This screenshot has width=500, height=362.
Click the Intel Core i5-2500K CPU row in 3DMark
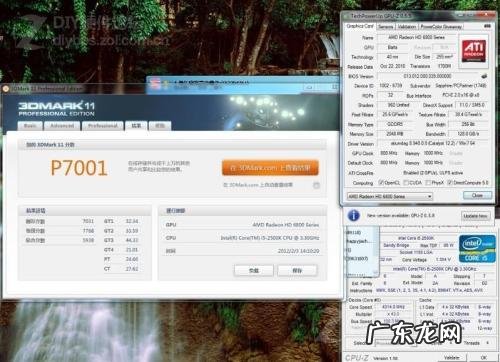coord(242,238)
